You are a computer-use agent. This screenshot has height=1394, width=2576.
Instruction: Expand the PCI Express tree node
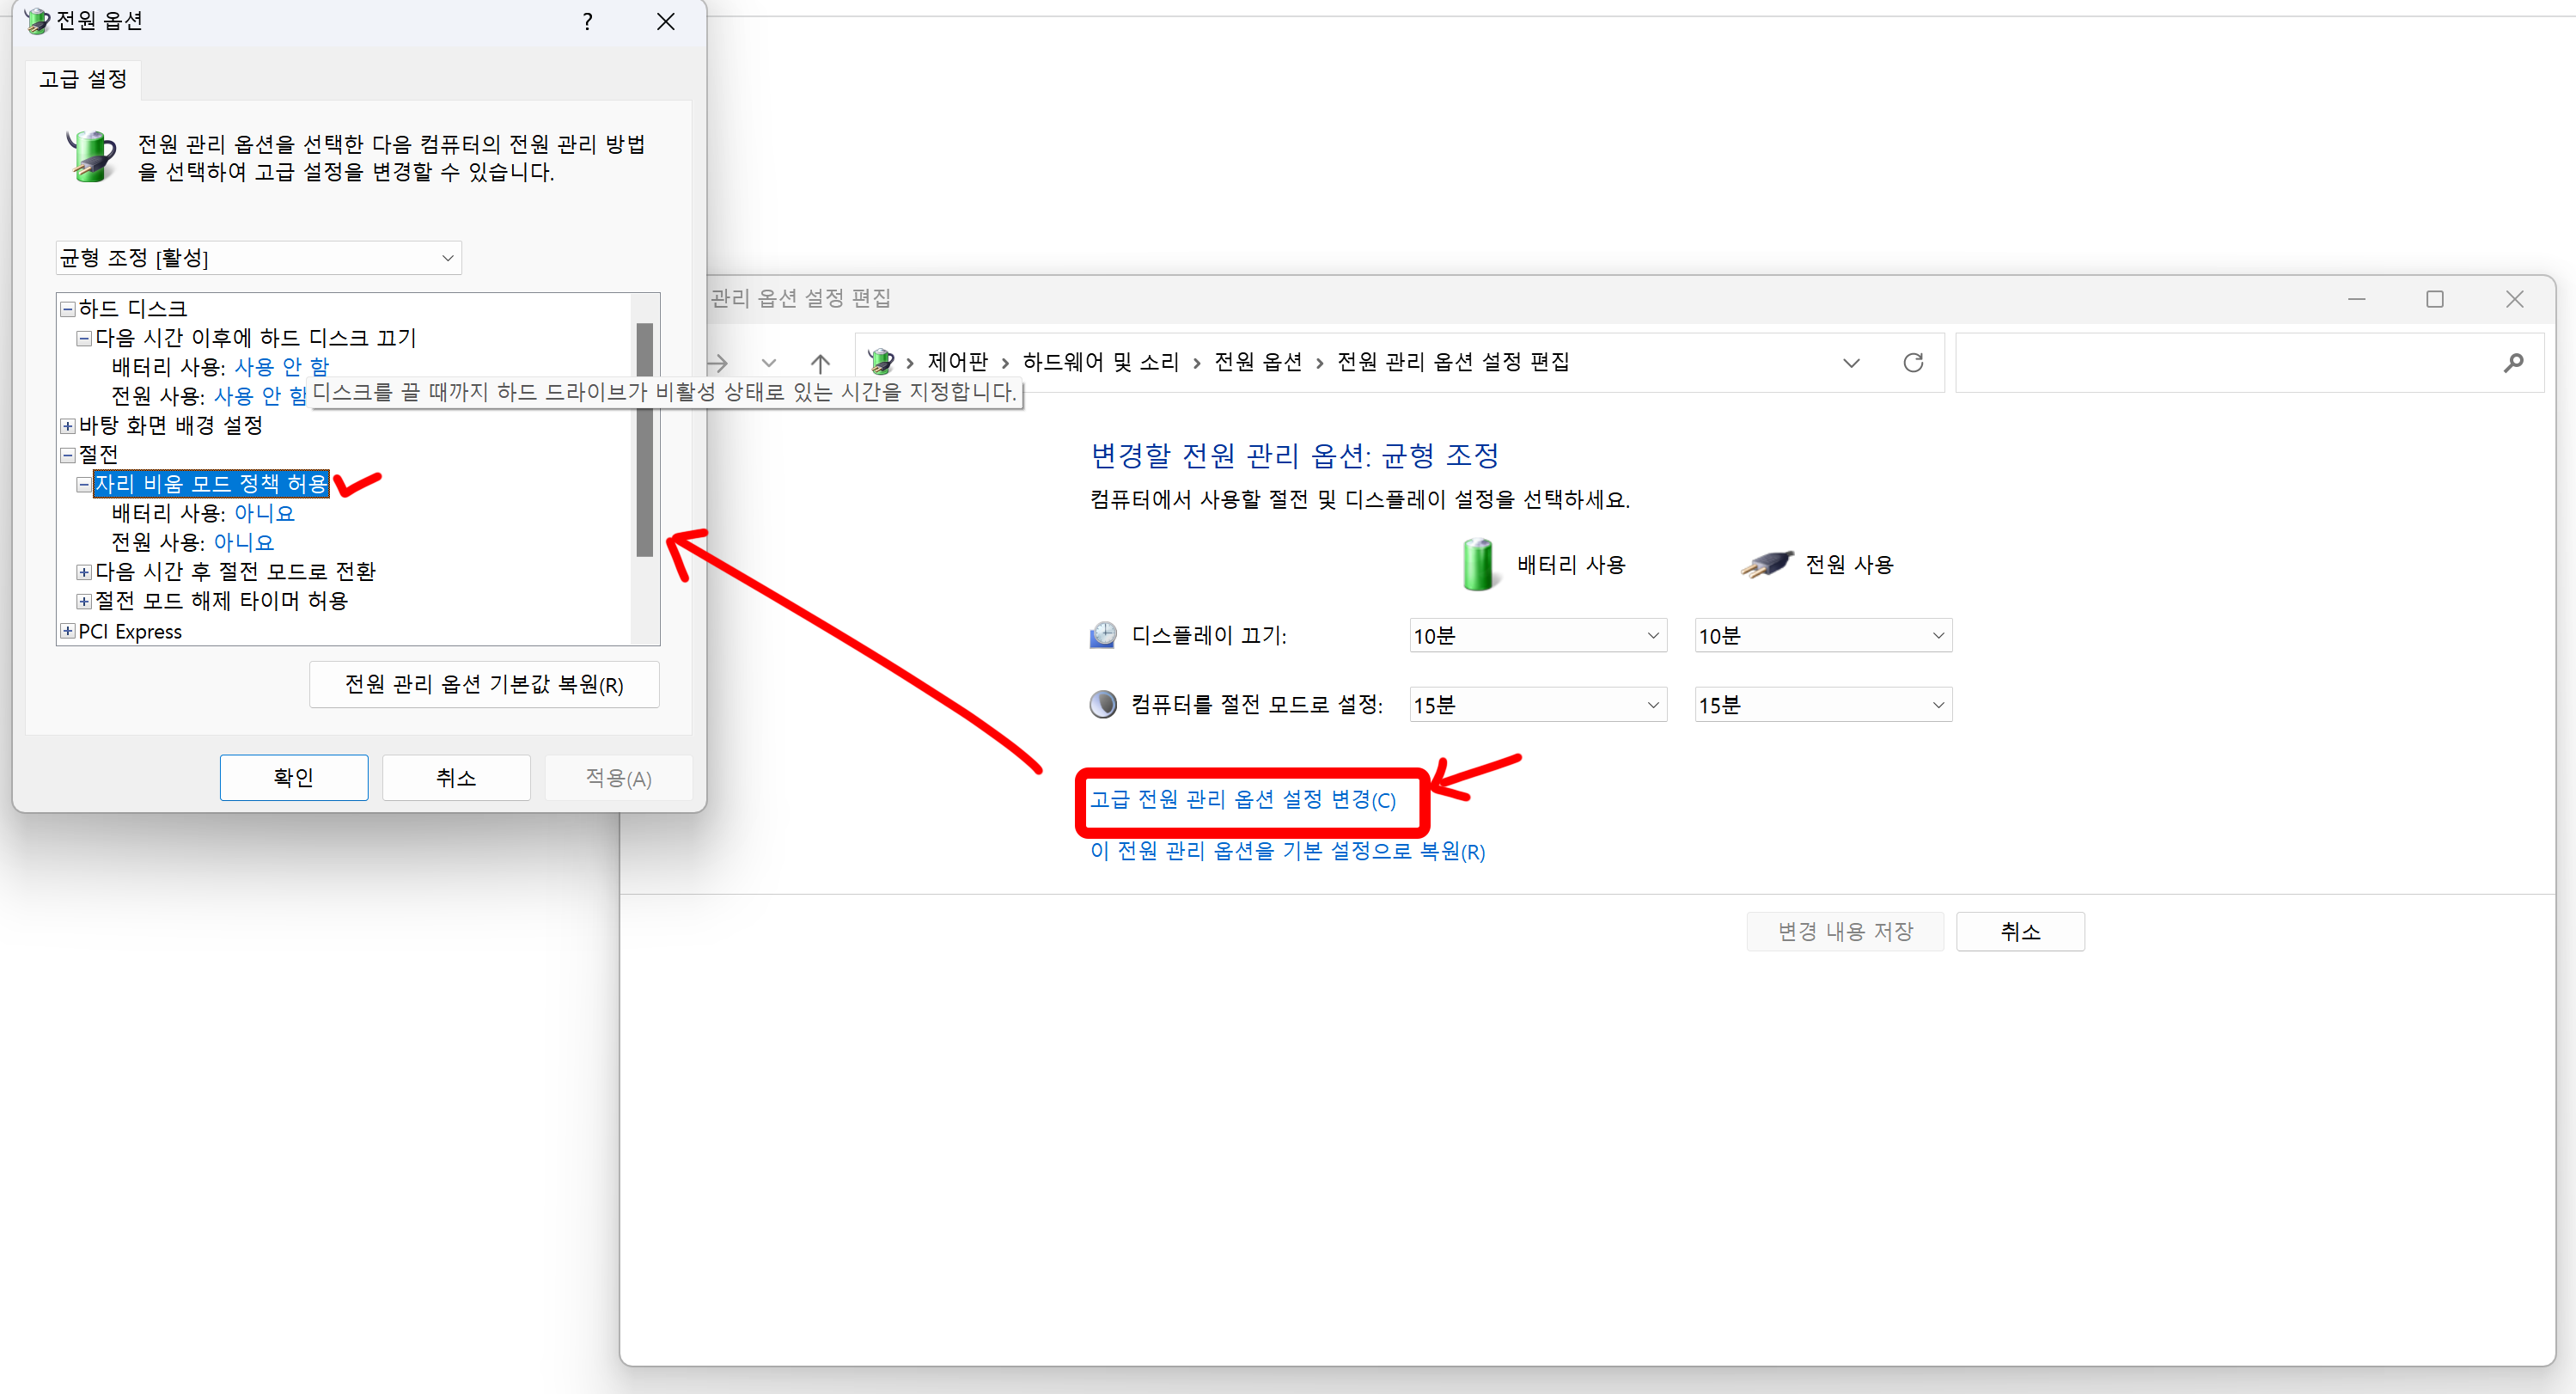click(x=68, y=631)
